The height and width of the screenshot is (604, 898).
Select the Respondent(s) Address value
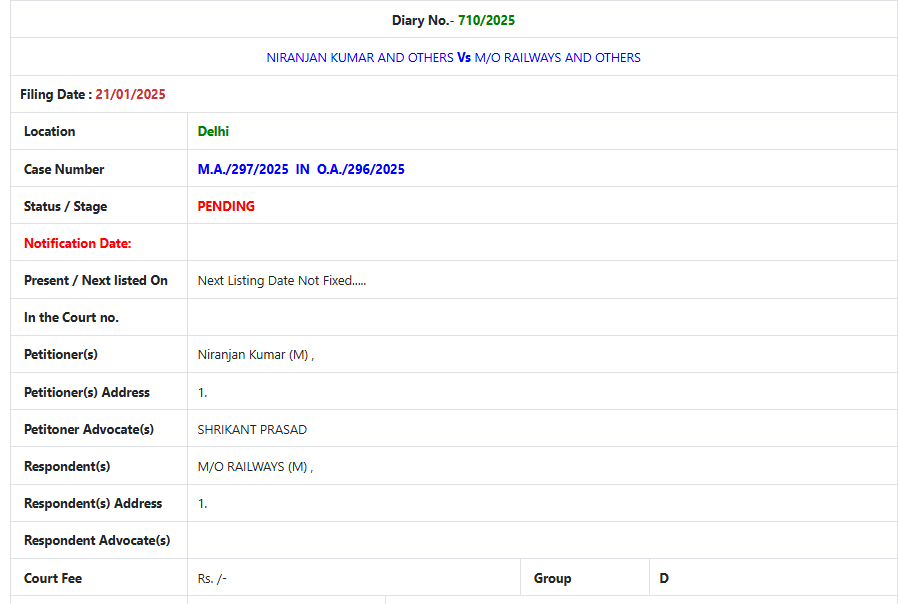[203, 503]
